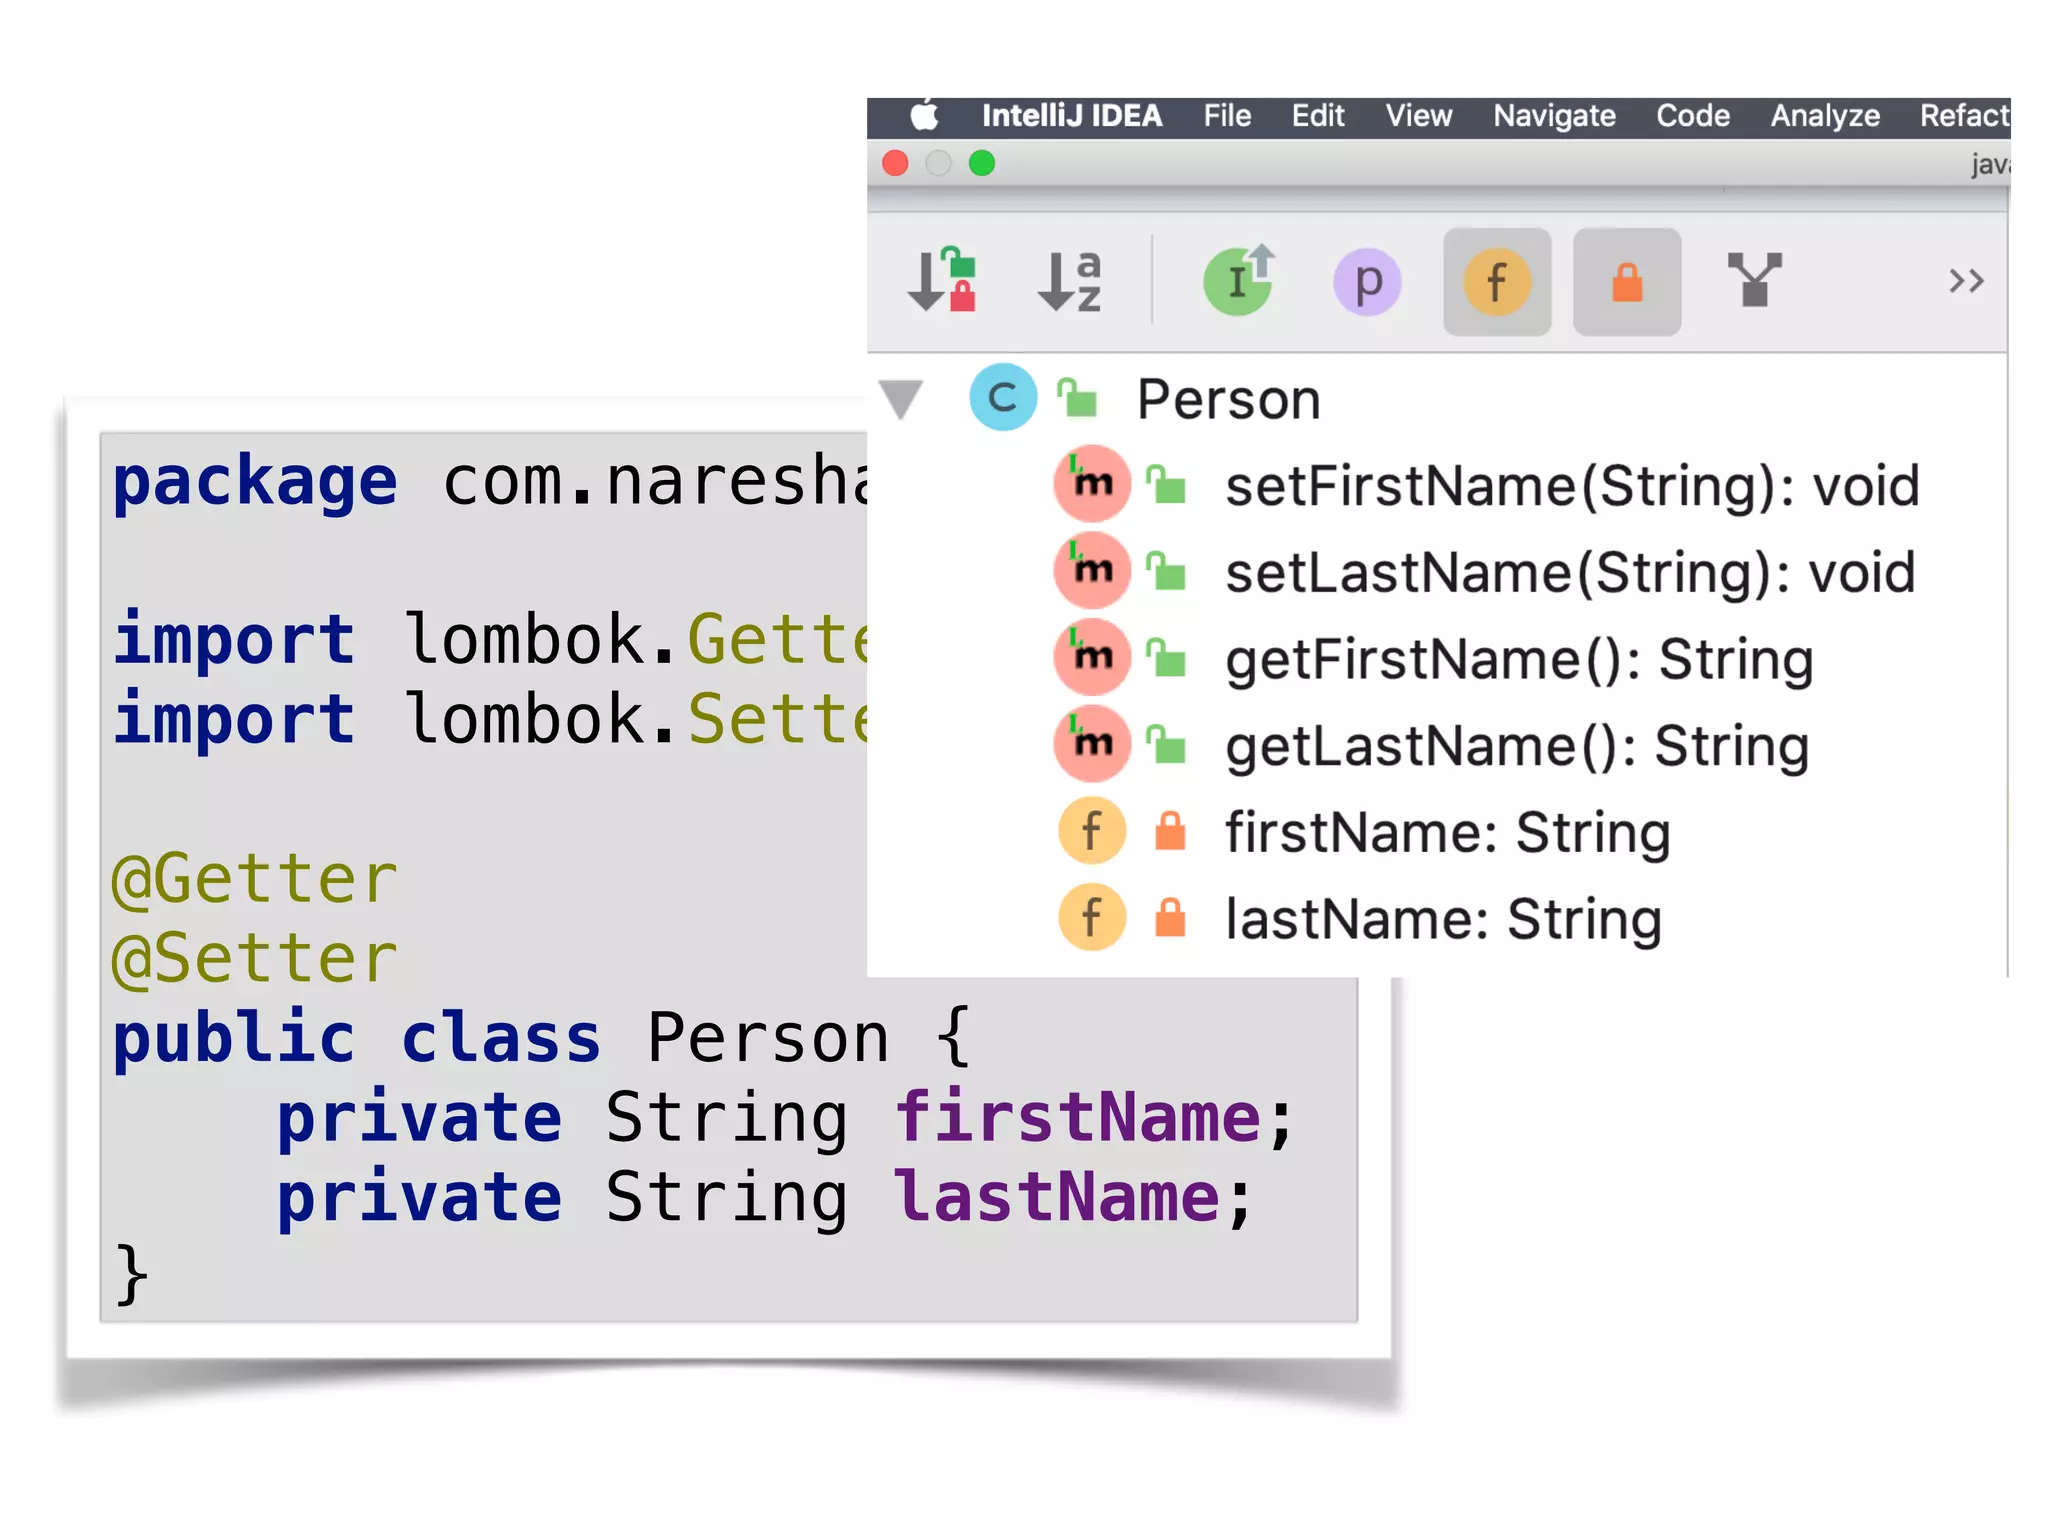Open the Apple menu
This screenshot has width=2048, height=1536.
pyautogui.click(x=925, y=116)
